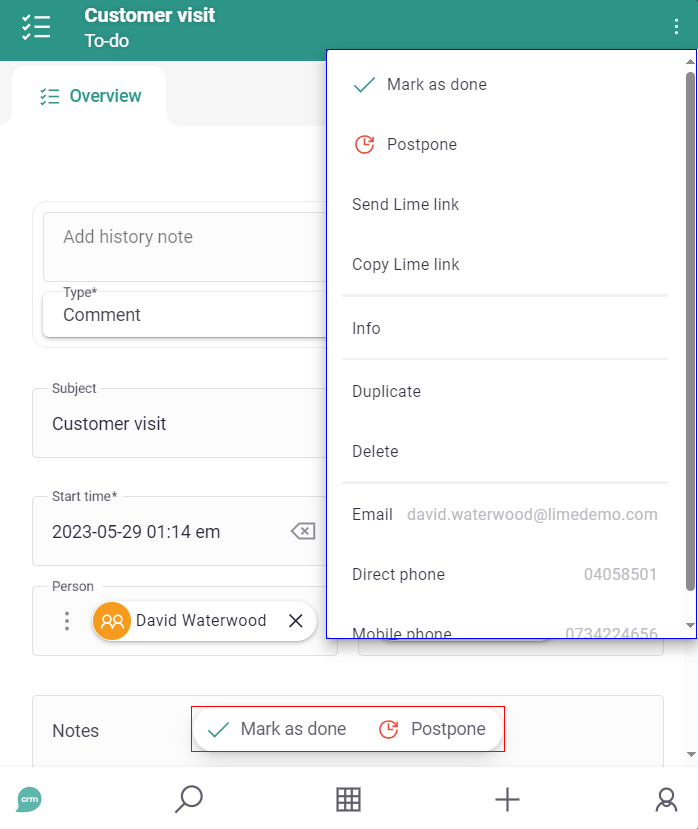Open the grid view icon in bottom bar

tap(348, 799)
